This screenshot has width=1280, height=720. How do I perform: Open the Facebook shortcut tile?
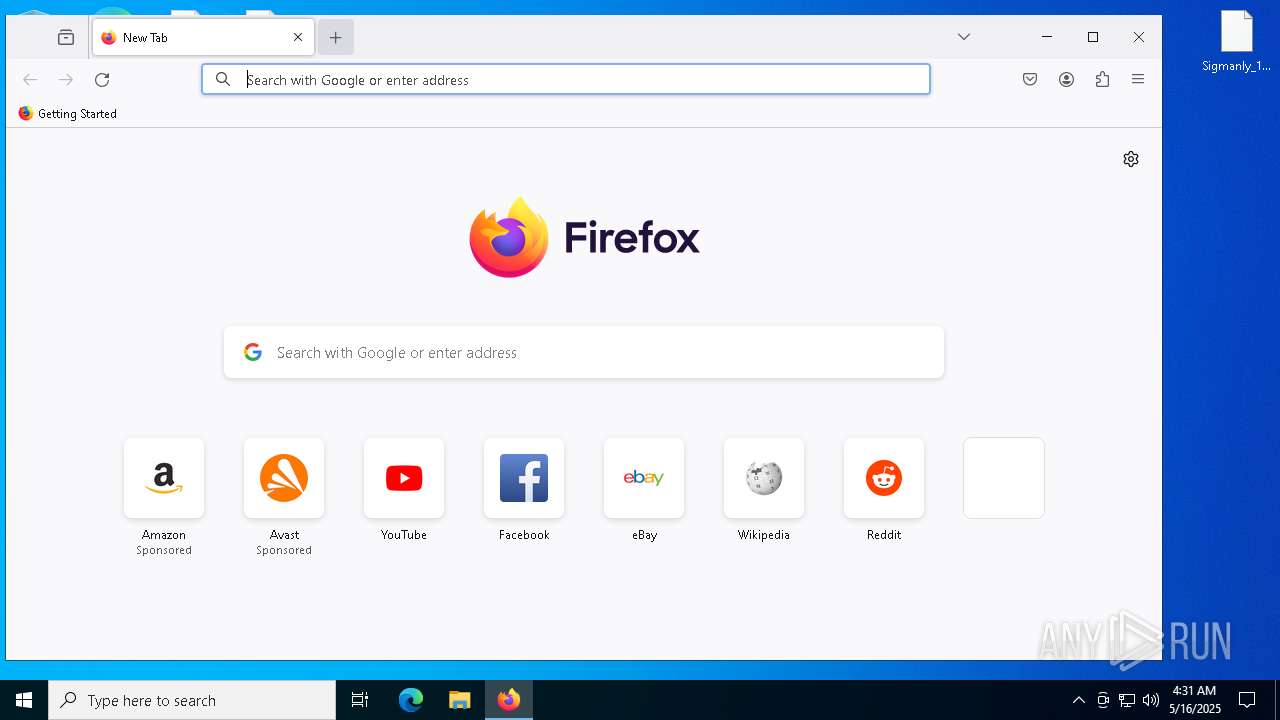[x=524, y=478]
